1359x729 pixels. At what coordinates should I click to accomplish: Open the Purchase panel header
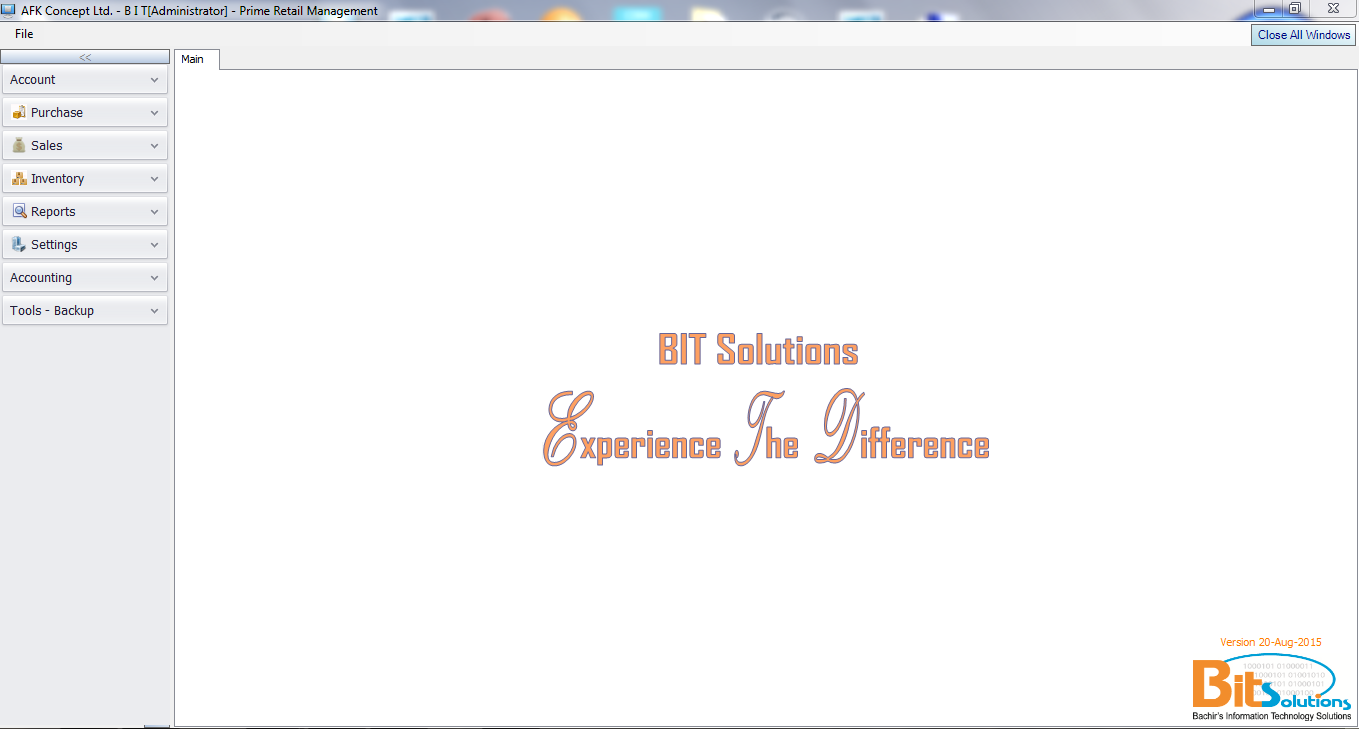[85, 113]
